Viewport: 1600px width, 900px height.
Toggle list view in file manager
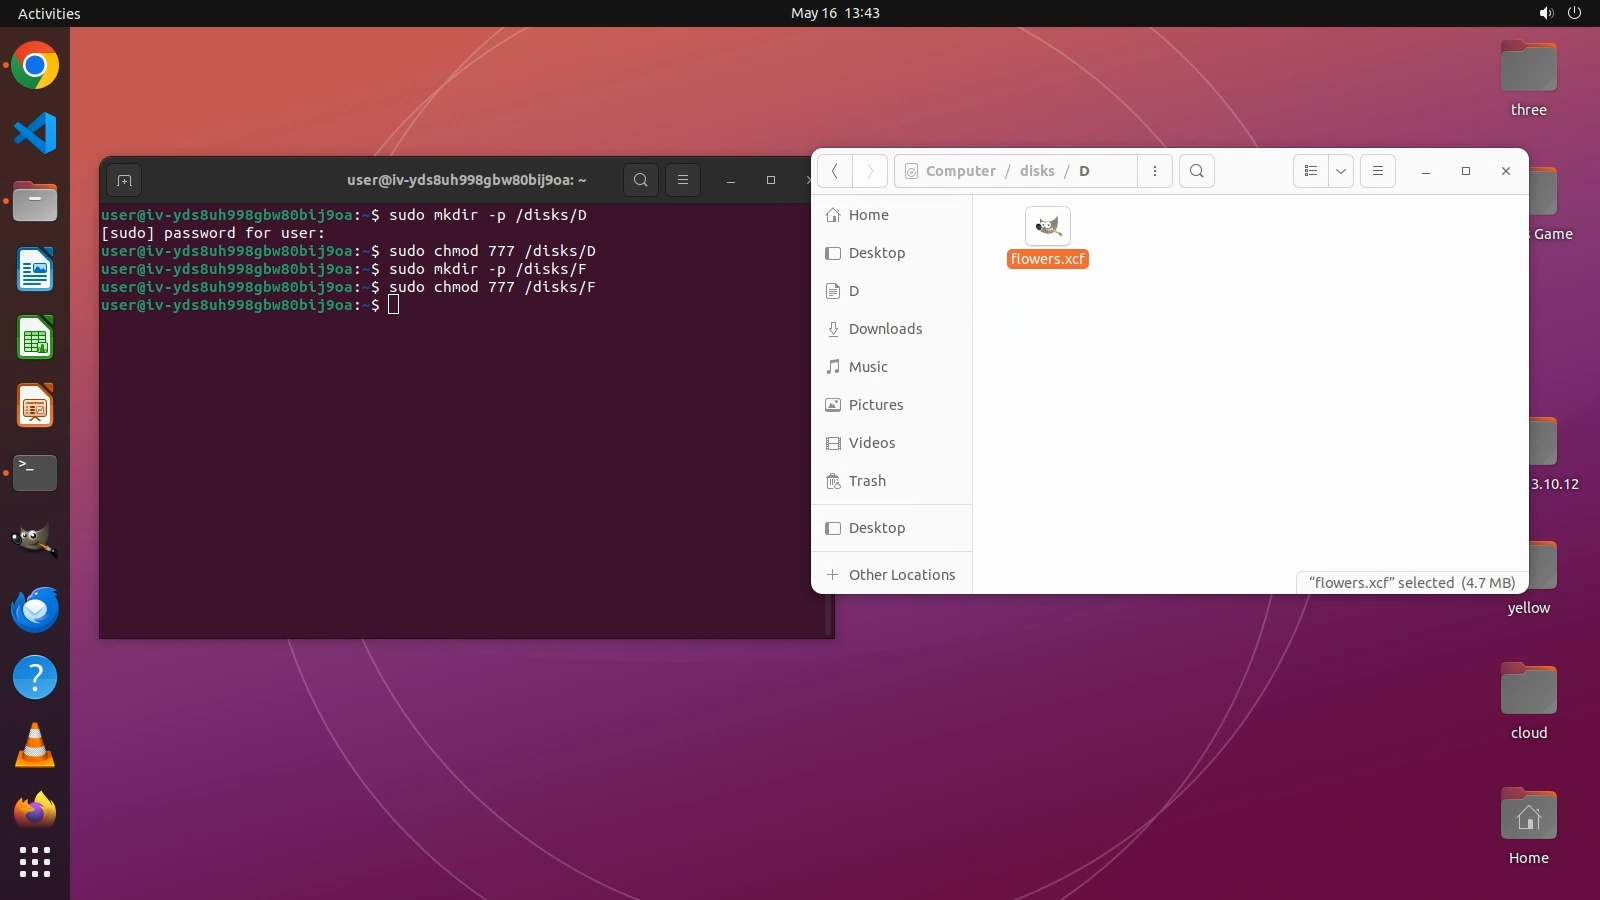[x=1310, y=171]
